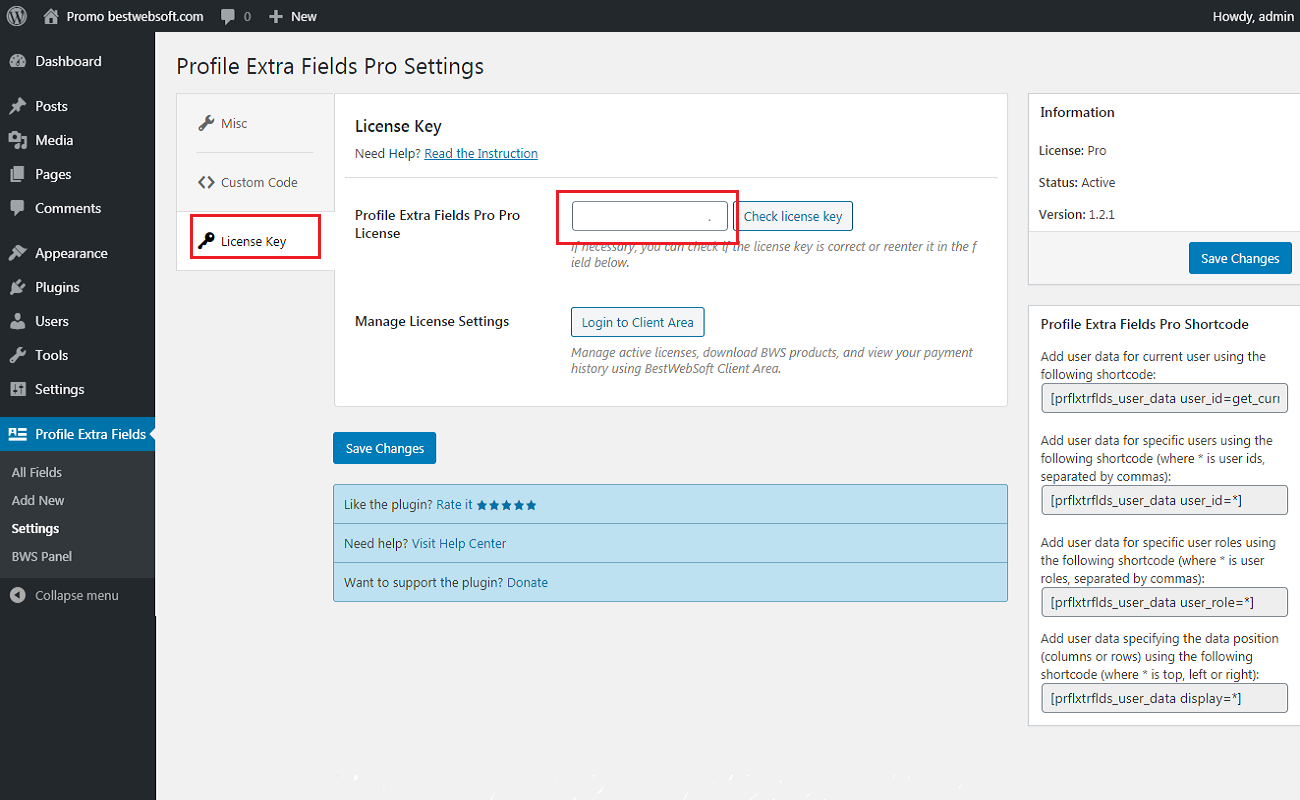1300x800 pixels.
Task: Select the user_id=* shortcode field
Action: pyautogui.click(x=1164, y=499)
